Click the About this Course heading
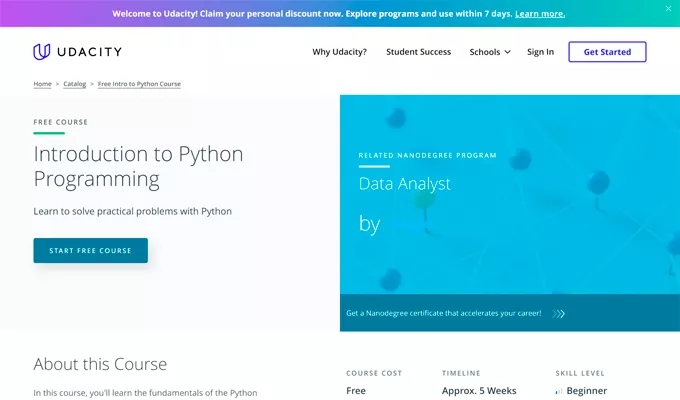 tap(100, 364)
